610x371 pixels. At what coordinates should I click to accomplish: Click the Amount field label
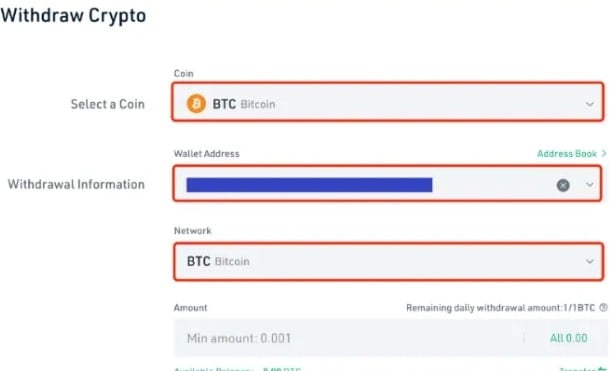[191, 308]
